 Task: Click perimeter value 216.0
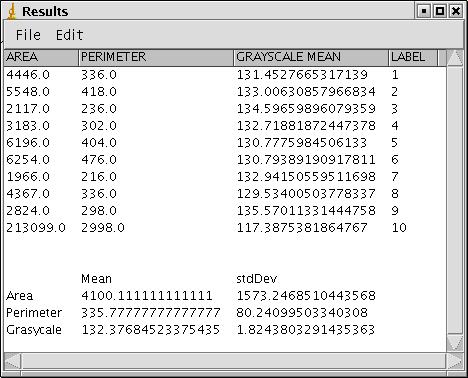click(99, 177)
